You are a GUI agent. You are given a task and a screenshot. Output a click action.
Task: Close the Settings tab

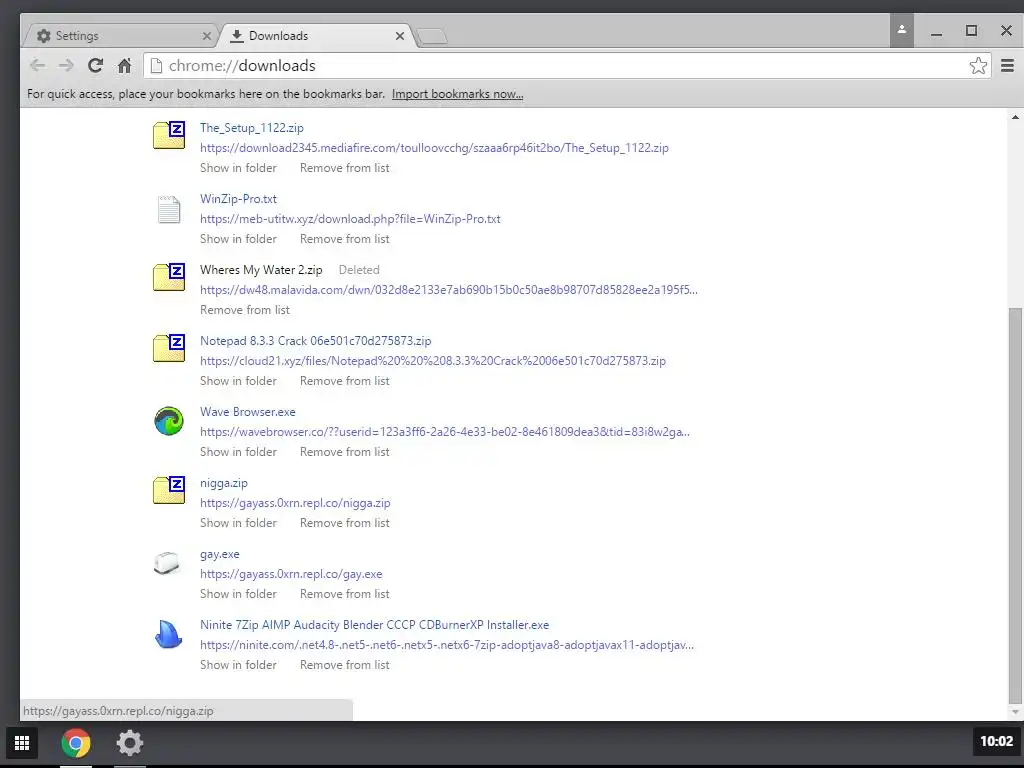point(206,36)
